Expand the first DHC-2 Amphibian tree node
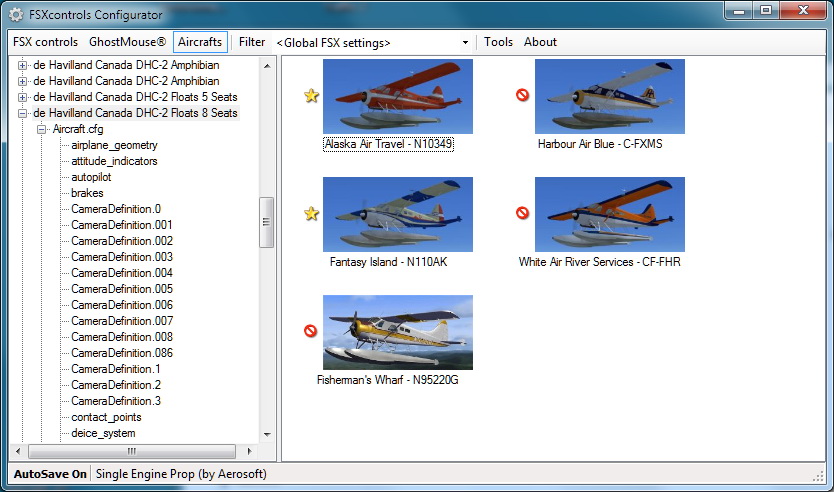 (x=22, y=65)
